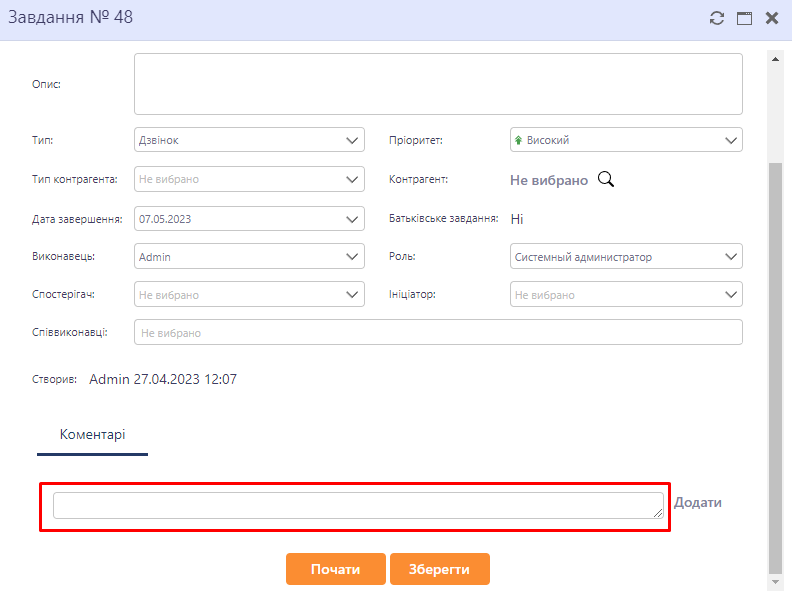Switch to the Коментарі tab
The width and height of the screenshot is (792, 591).
(x=92, y=435)
